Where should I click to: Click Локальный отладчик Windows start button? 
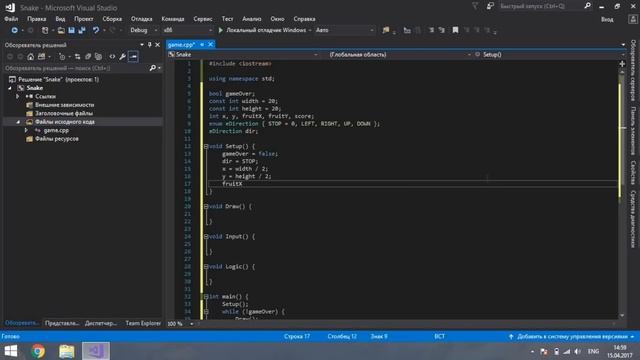263,30
